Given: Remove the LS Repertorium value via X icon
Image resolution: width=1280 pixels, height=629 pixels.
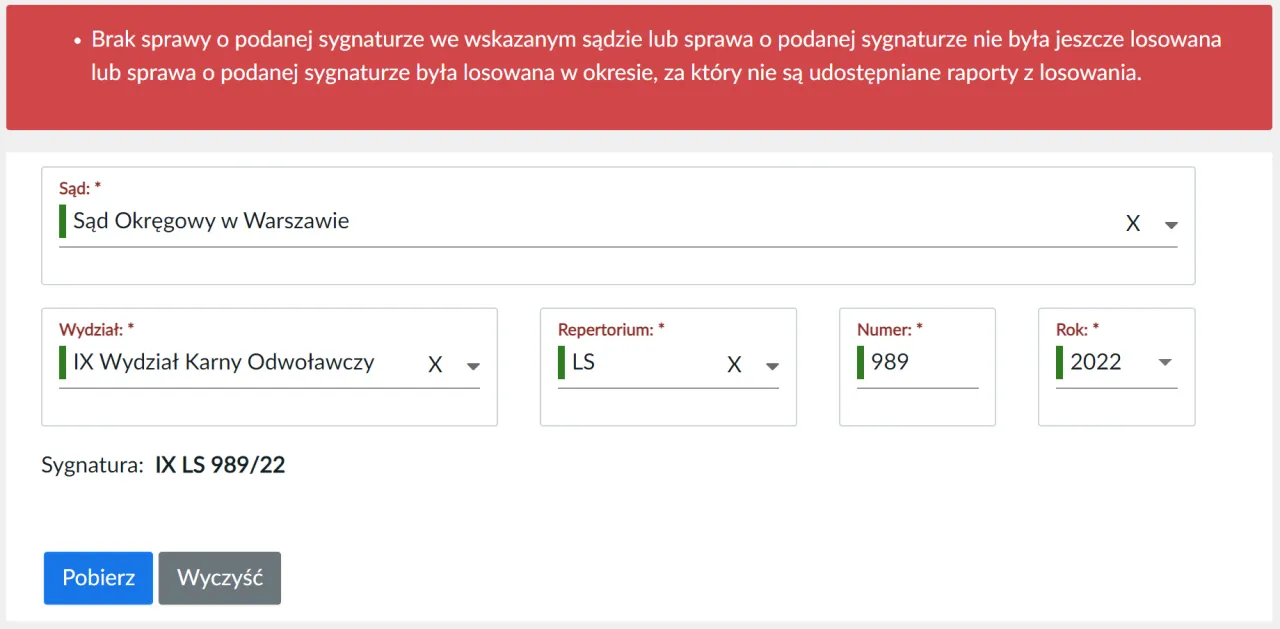Looking at the screenshot, I should (x=734, y=364).
